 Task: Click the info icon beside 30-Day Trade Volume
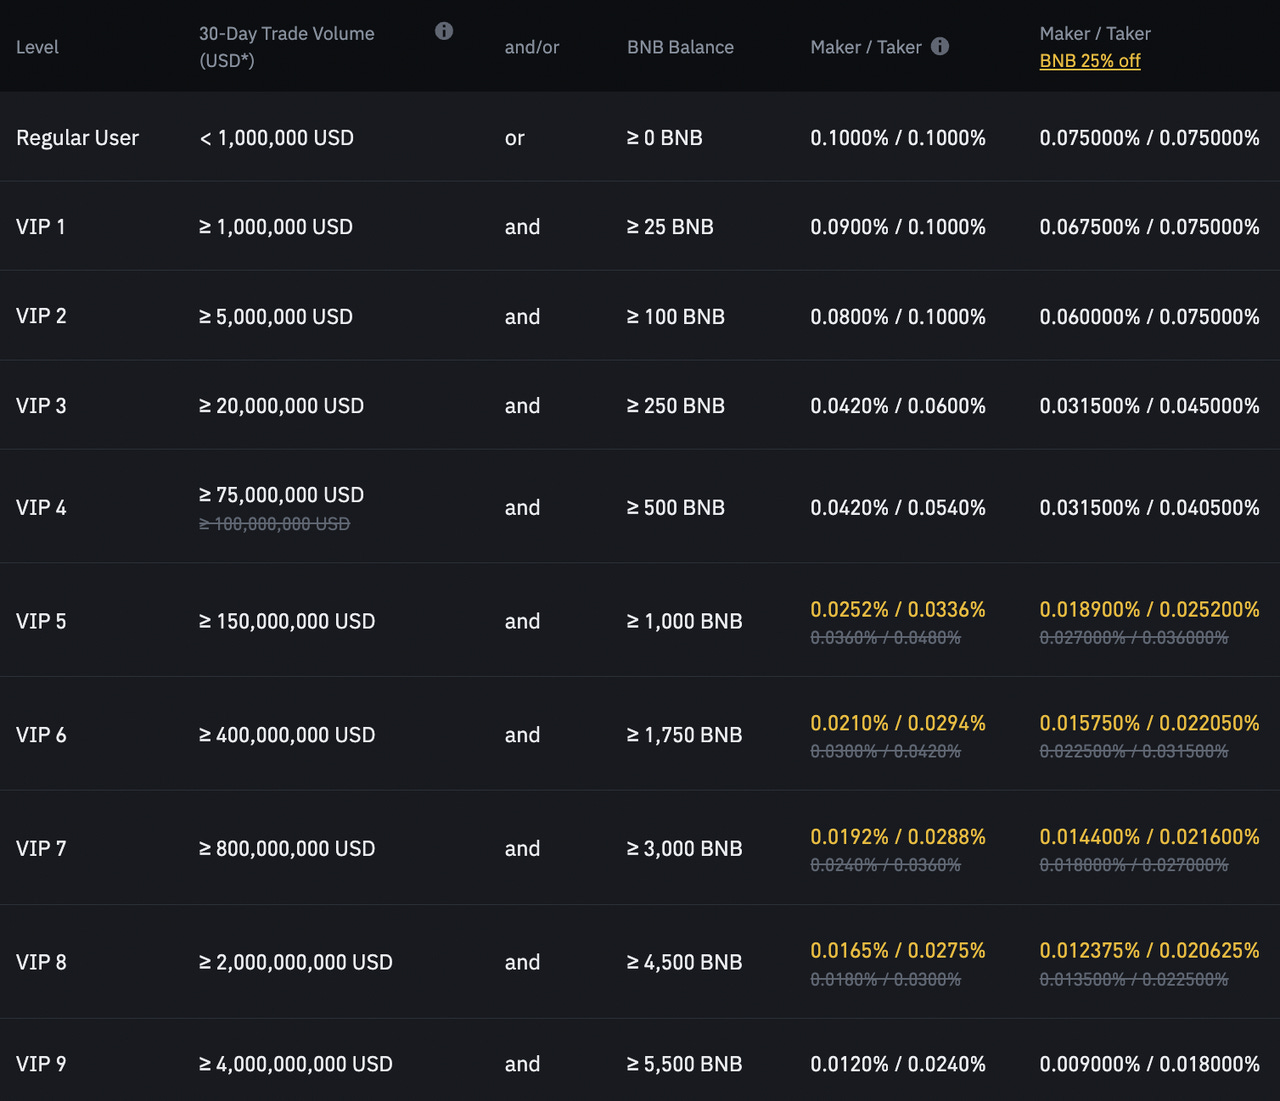tap(444, 31)
